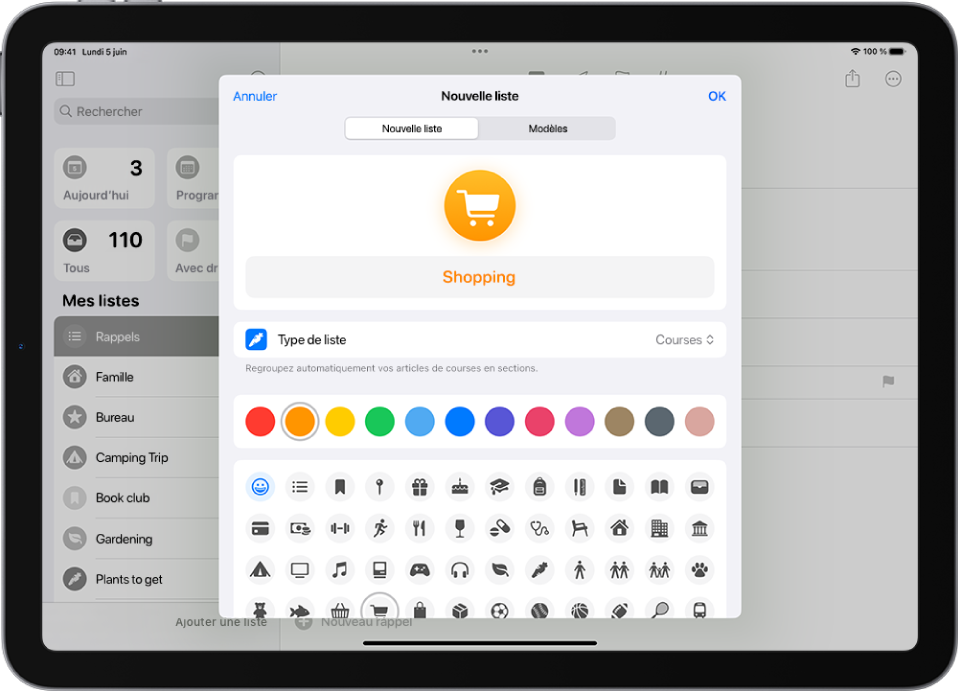The width and height of the screenshot is (958, 692).
Task: Select the emoji smiley icon option
Action: click(x=260, y=487)
